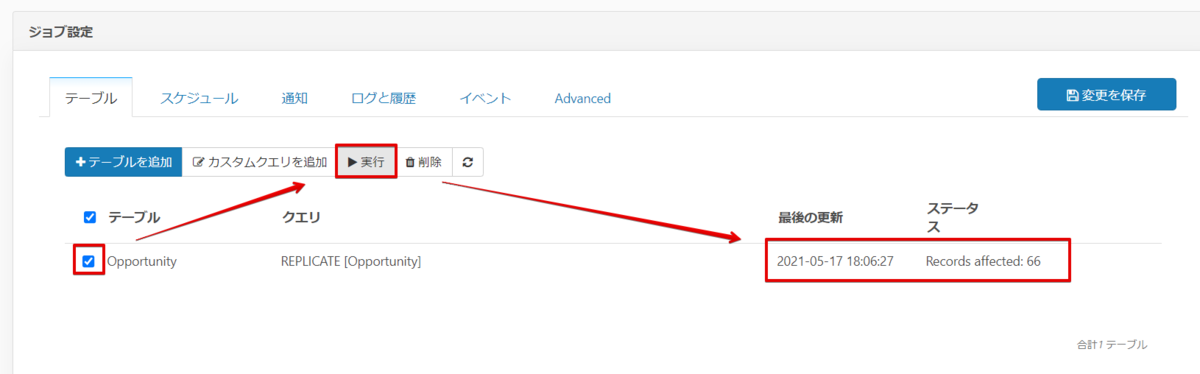Open the 通知 tab

[294, 98]
